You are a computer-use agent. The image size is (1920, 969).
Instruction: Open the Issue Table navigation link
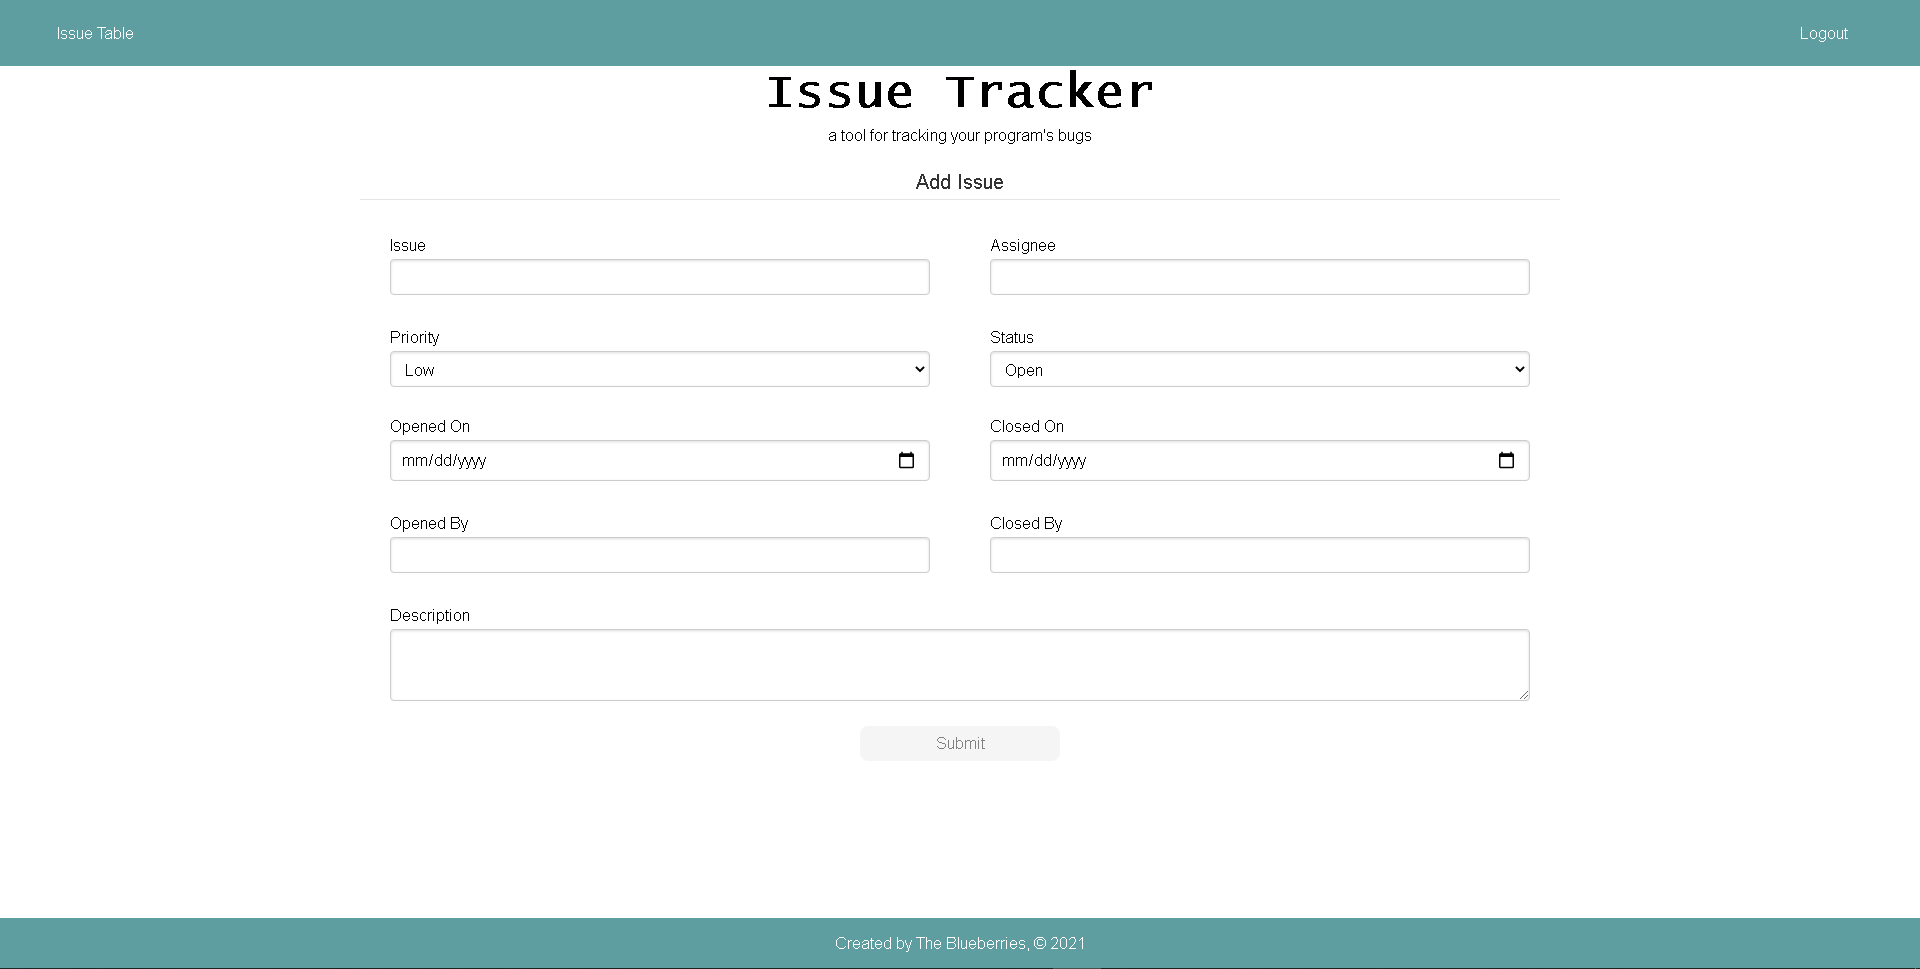95,33
